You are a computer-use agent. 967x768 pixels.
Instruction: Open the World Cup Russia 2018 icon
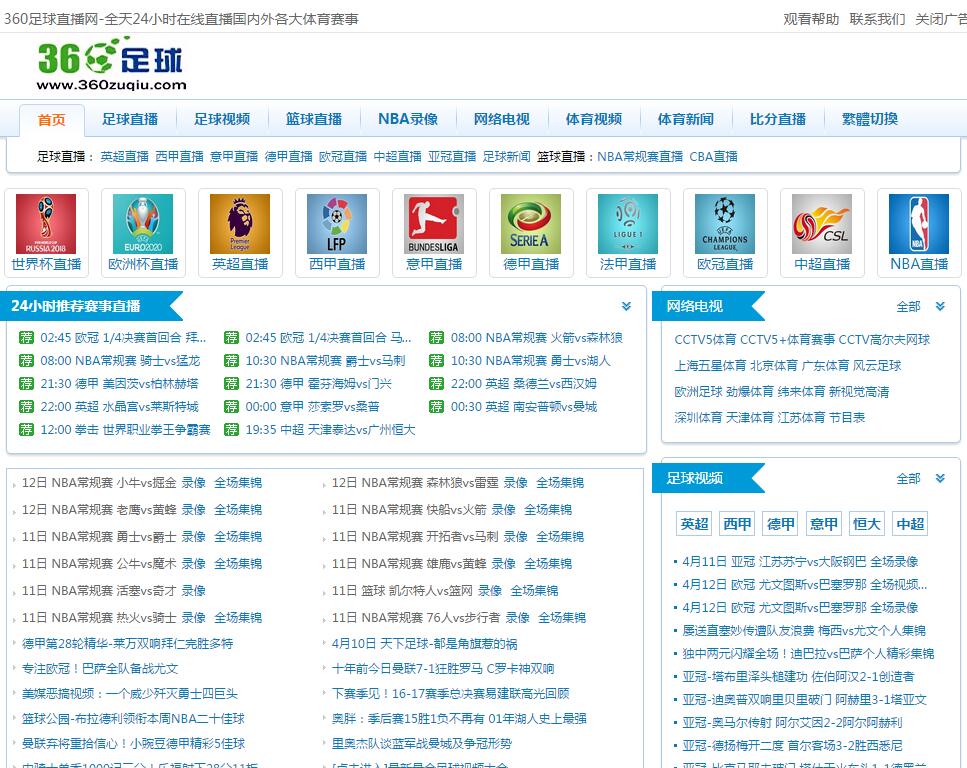[x=46, y=224]
